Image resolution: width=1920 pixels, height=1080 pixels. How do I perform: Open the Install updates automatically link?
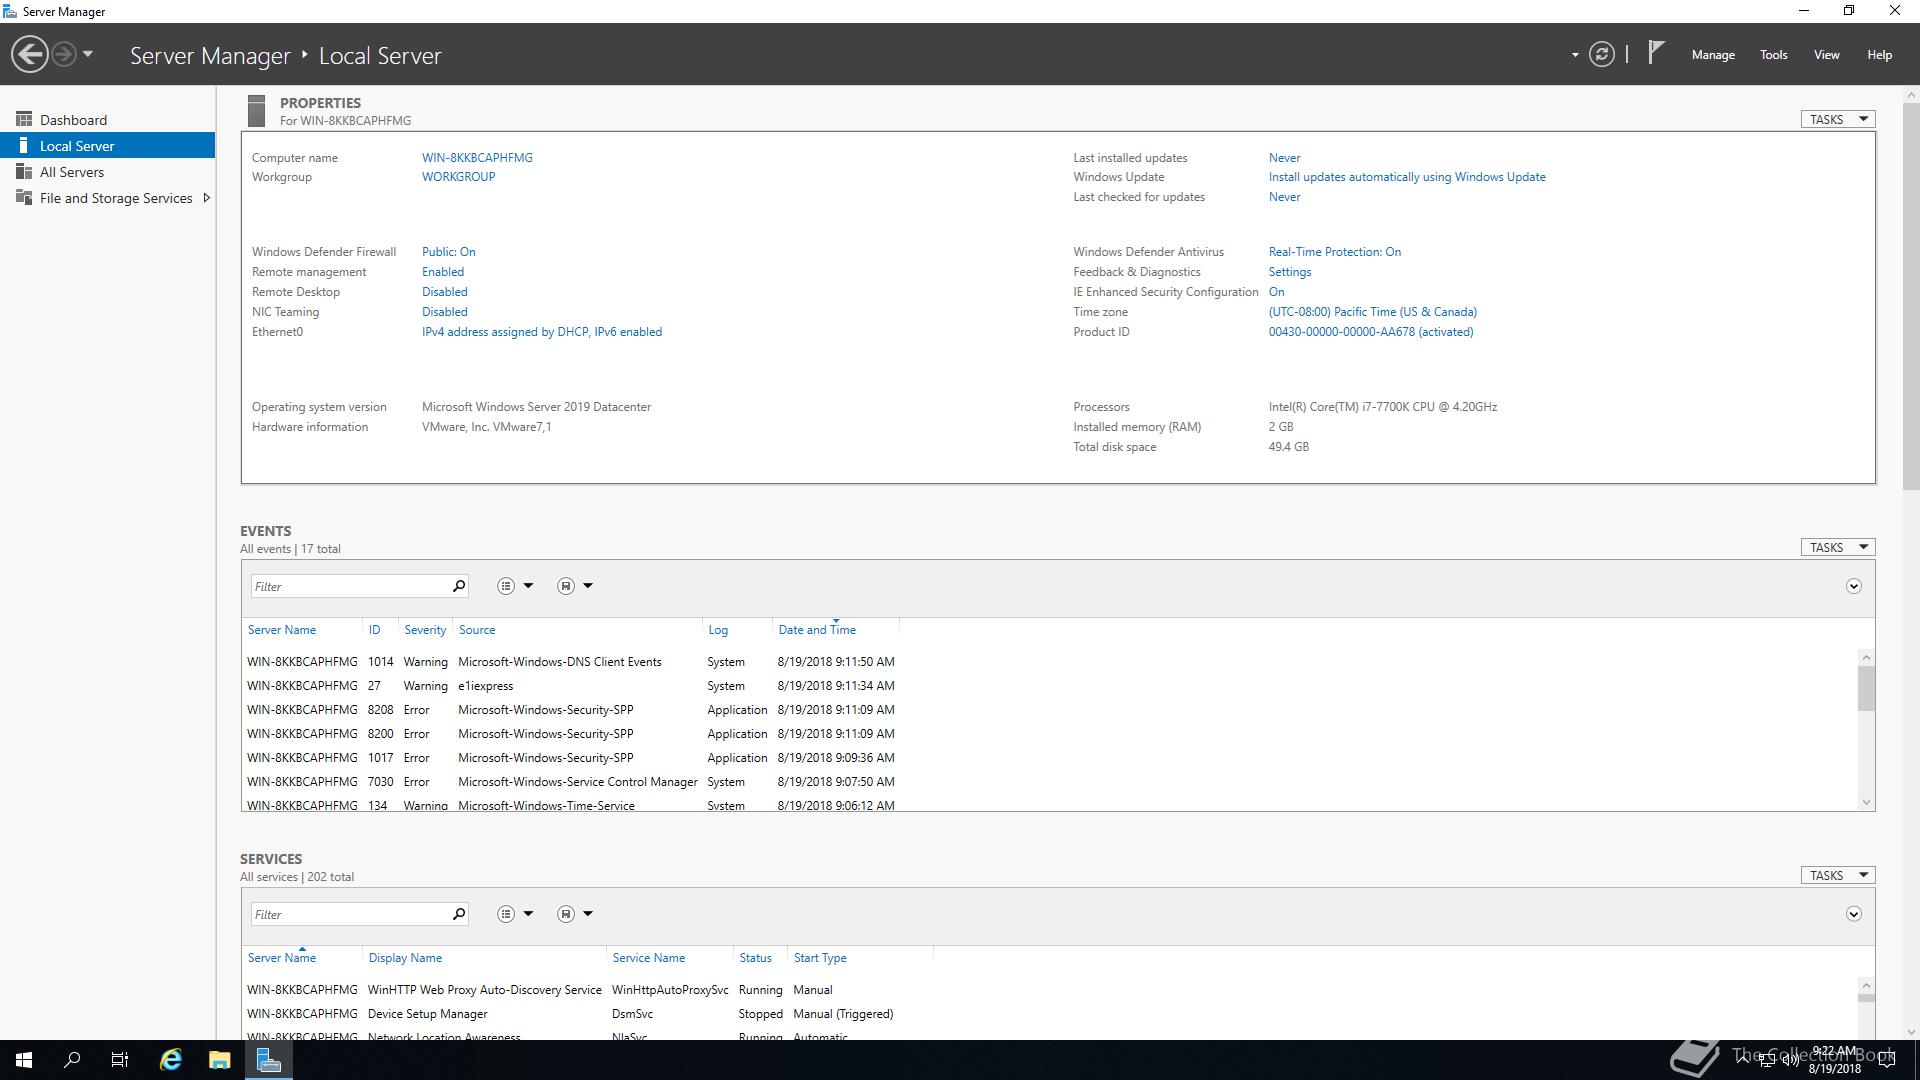[x=1406, y=177]
